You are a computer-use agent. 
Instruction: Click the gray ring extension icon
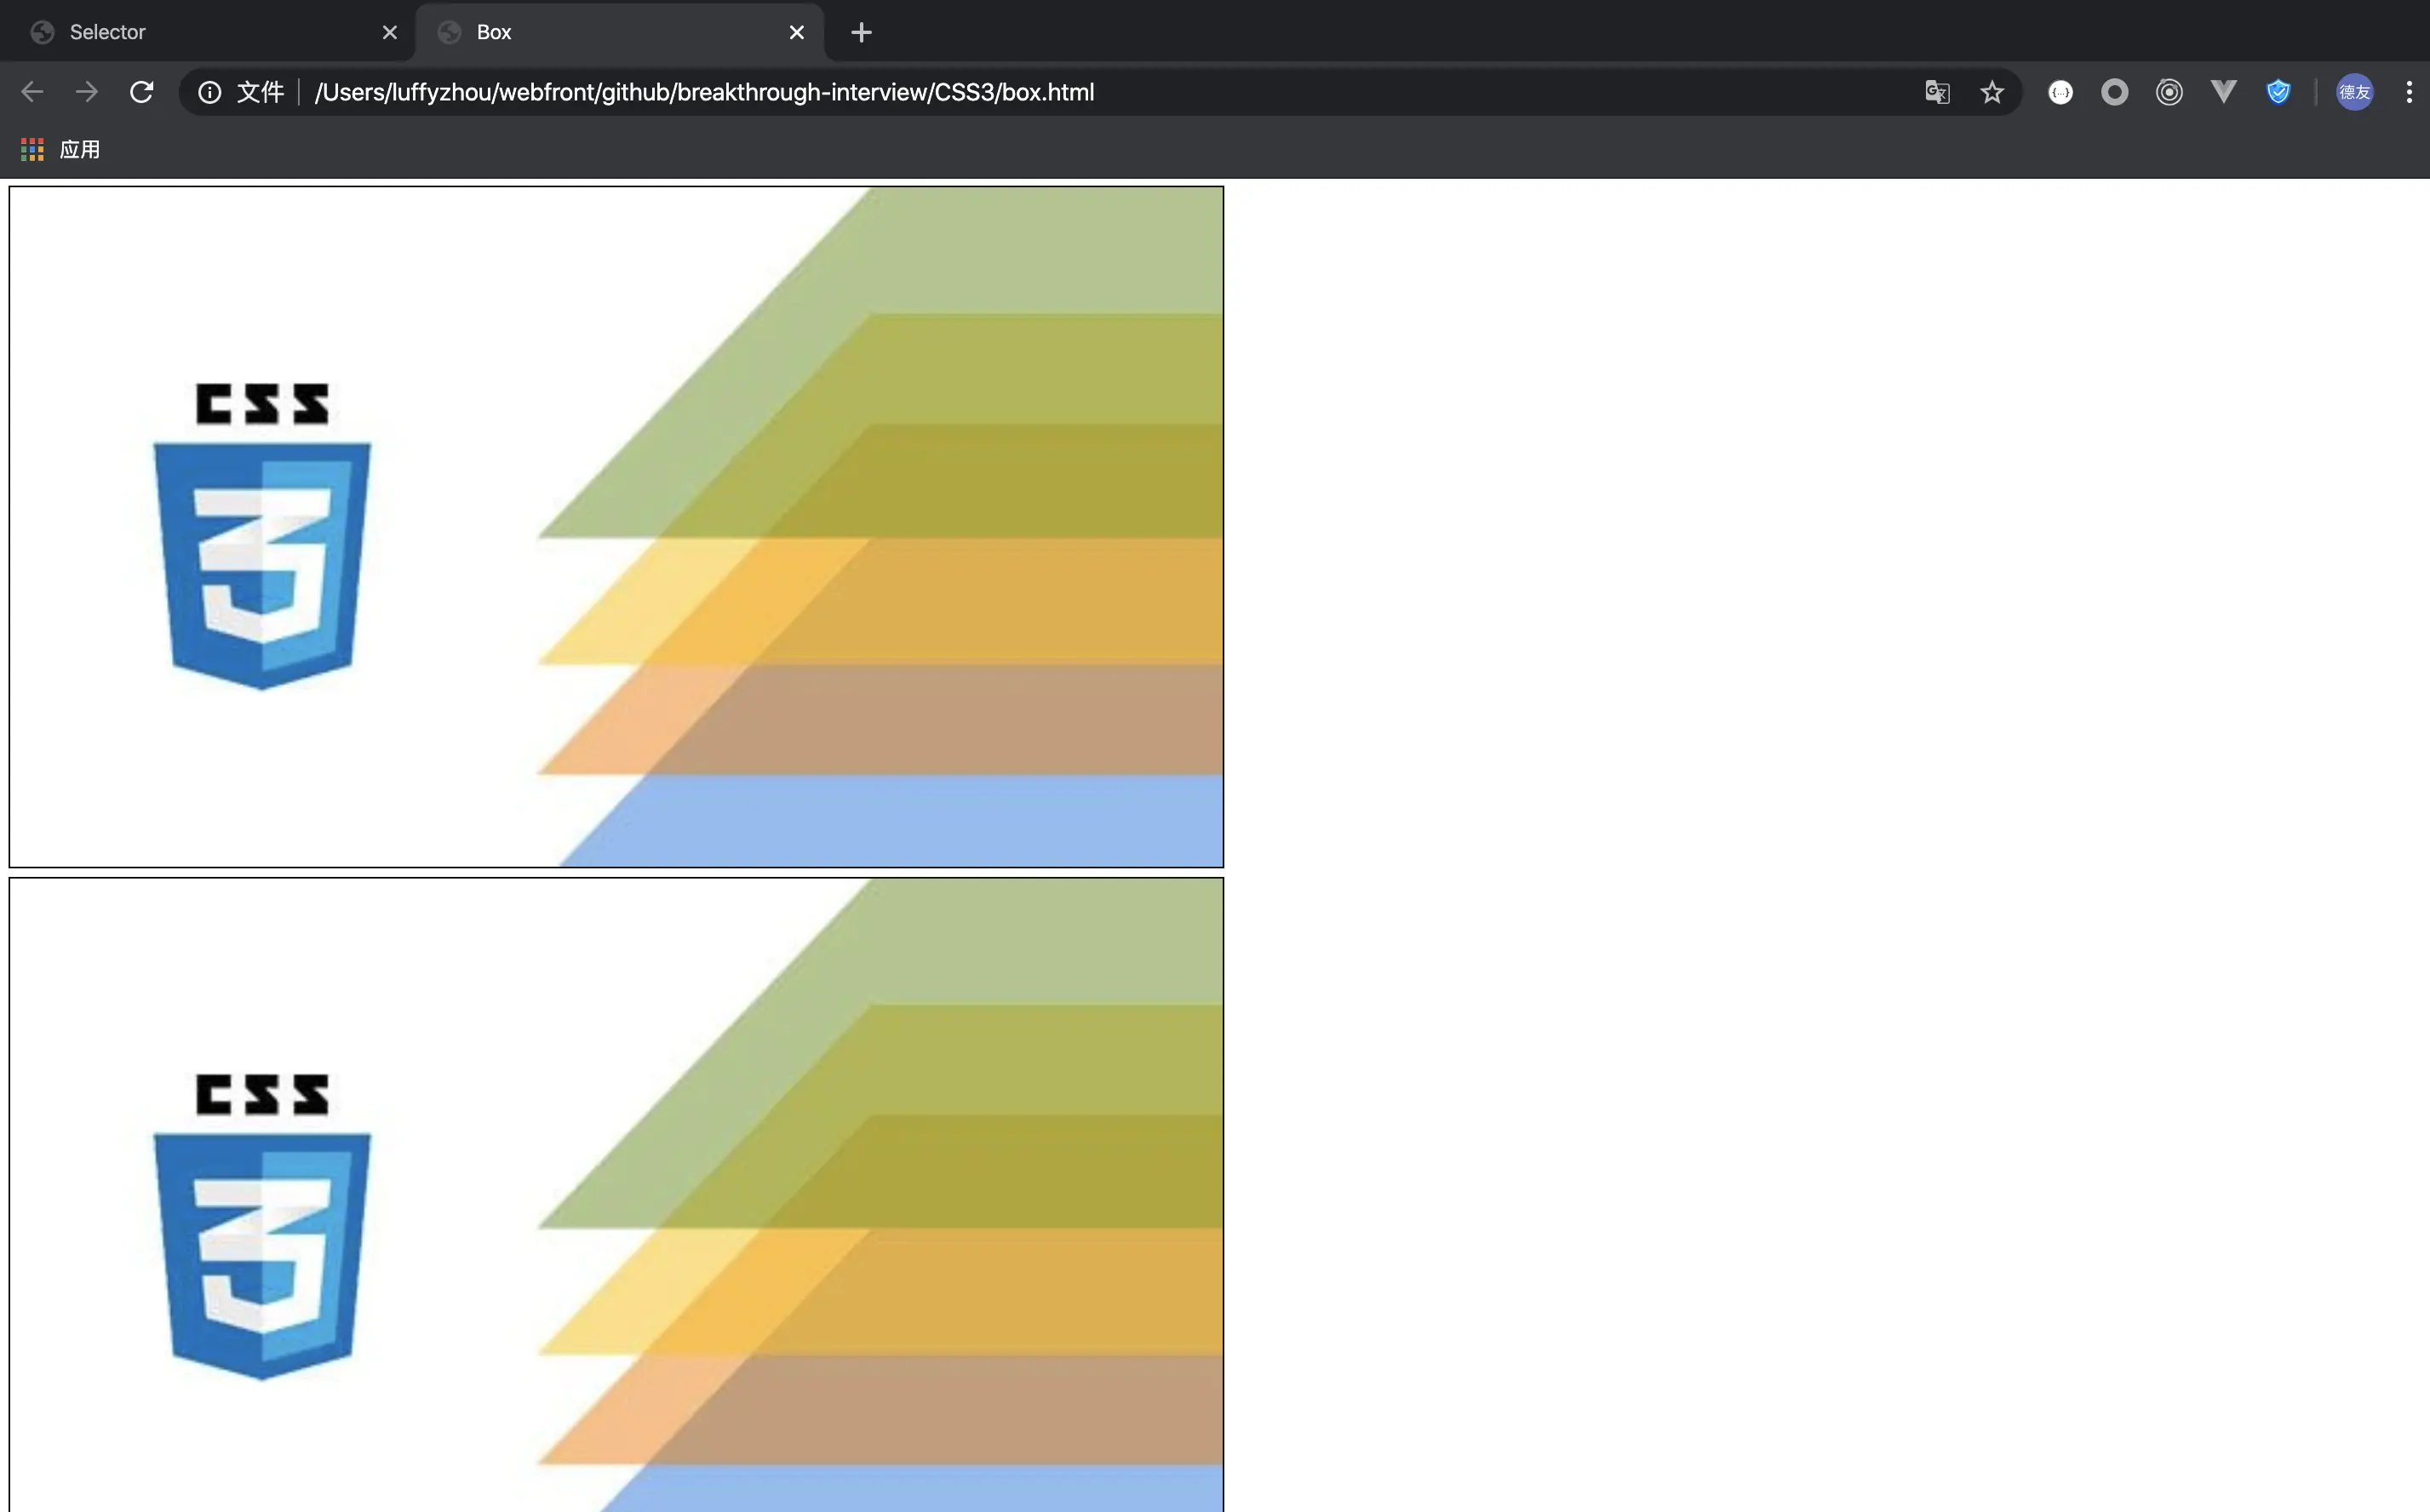(x=2114, y=92)
